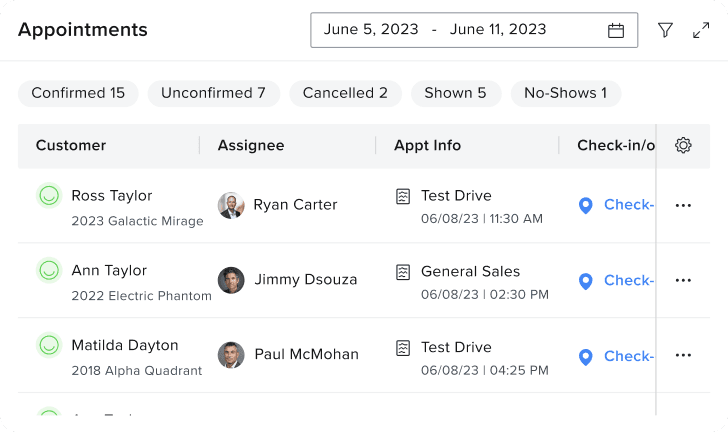Click the Test Drive icon for Ross Taylor
The width and height of the screenshot is (728, 432).
(403, 196)
